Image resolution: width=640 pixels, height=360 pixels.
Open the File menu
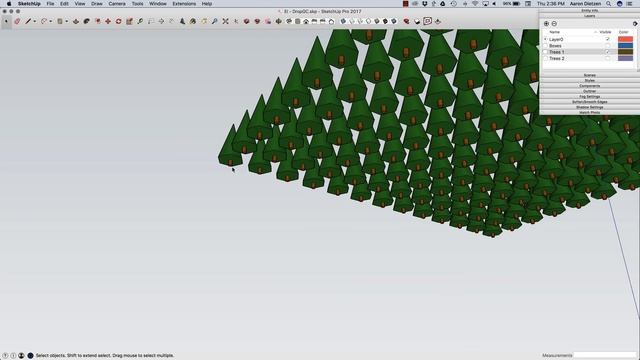[50, 4]
